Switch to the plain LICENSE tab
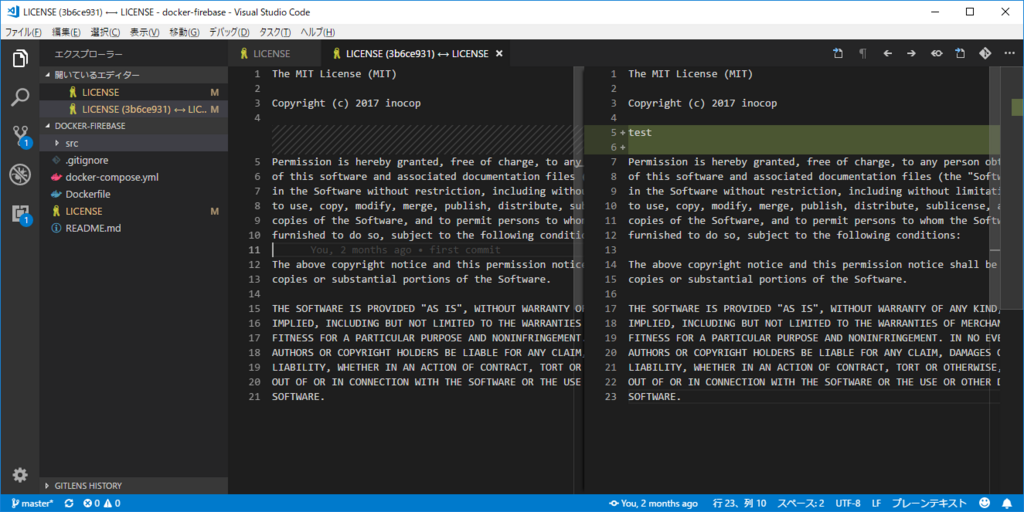 275,54
